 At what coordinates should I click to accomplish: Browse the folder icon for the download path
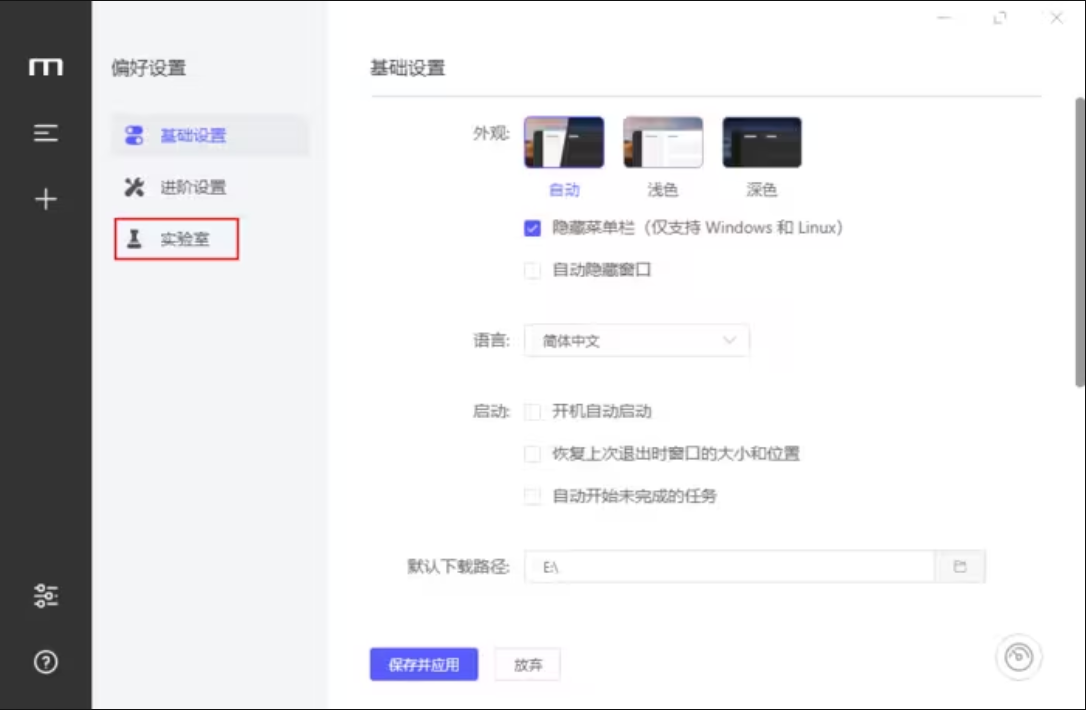point(960,567)
